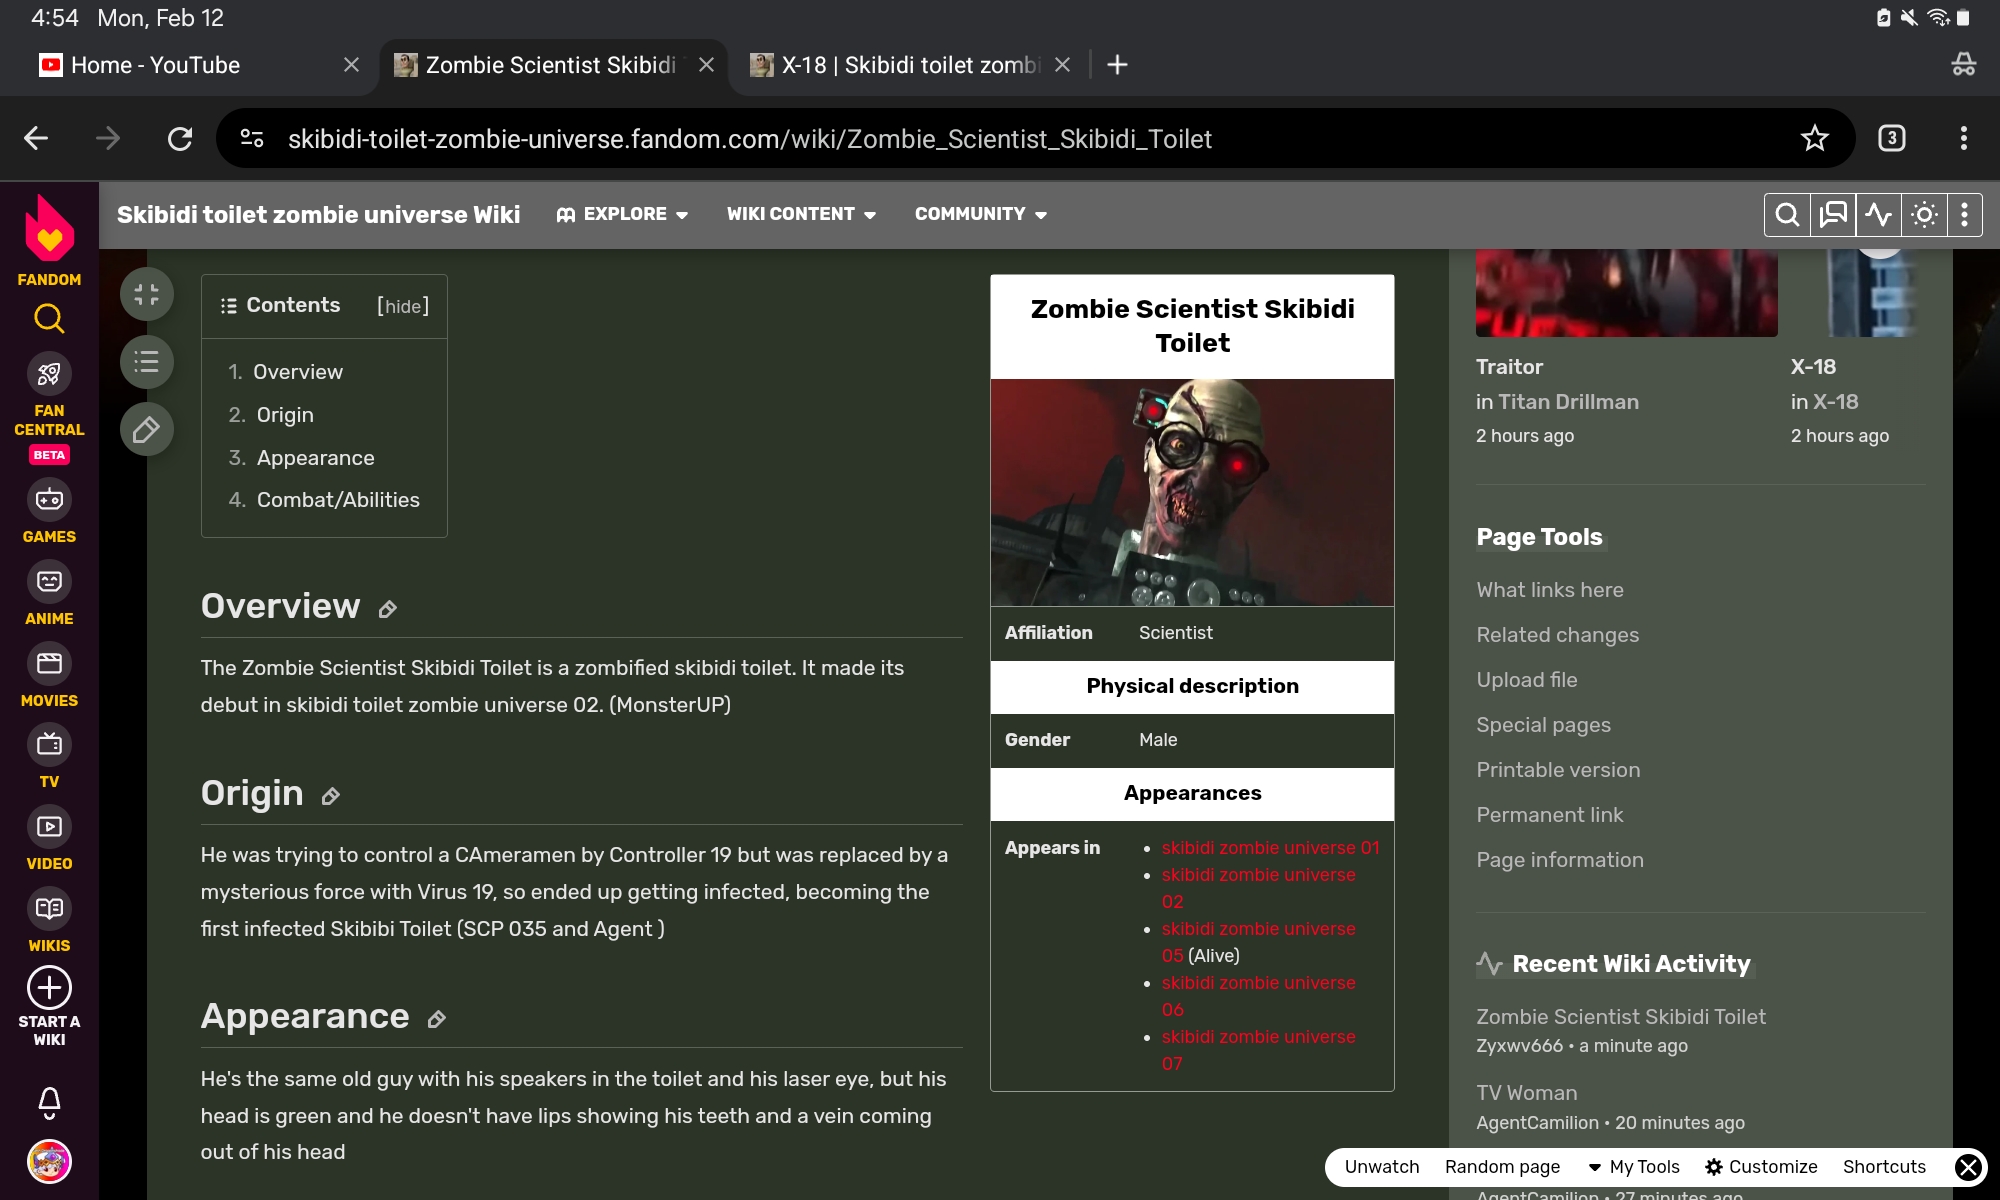Click the notifications bell icon
Viewport: 2000px width, 1200px height.
pyautogui.click(x=49, y=1102)
